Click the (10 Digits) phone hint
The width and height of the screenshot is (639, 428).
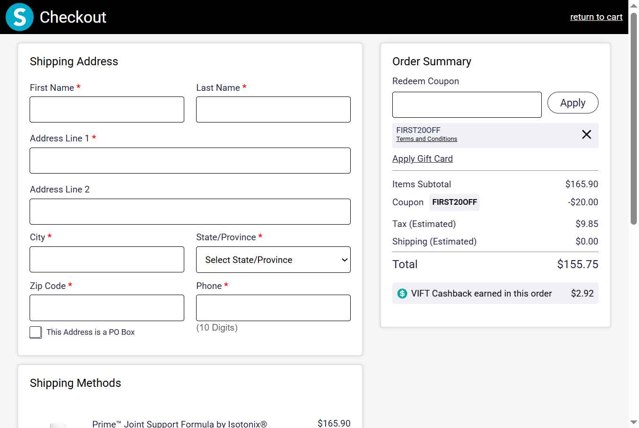[217, 328]
